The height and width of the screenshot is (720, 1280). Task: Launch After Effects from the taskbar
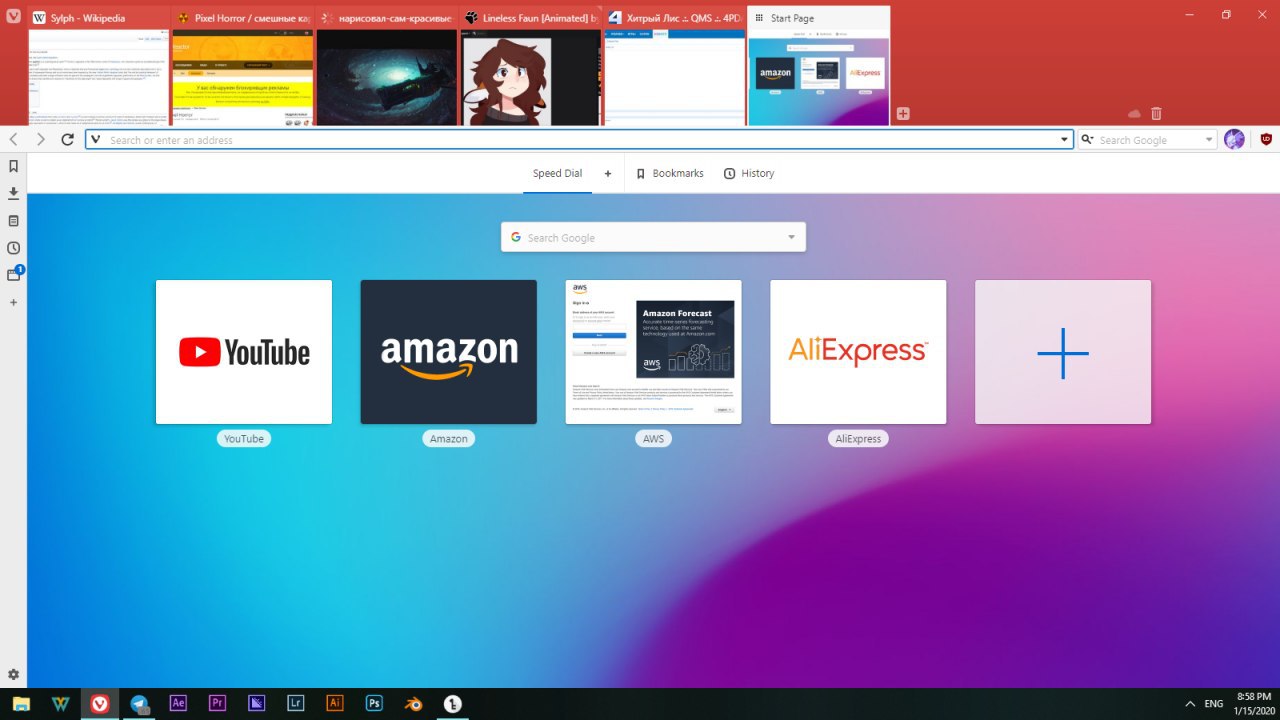click(178, 703)
